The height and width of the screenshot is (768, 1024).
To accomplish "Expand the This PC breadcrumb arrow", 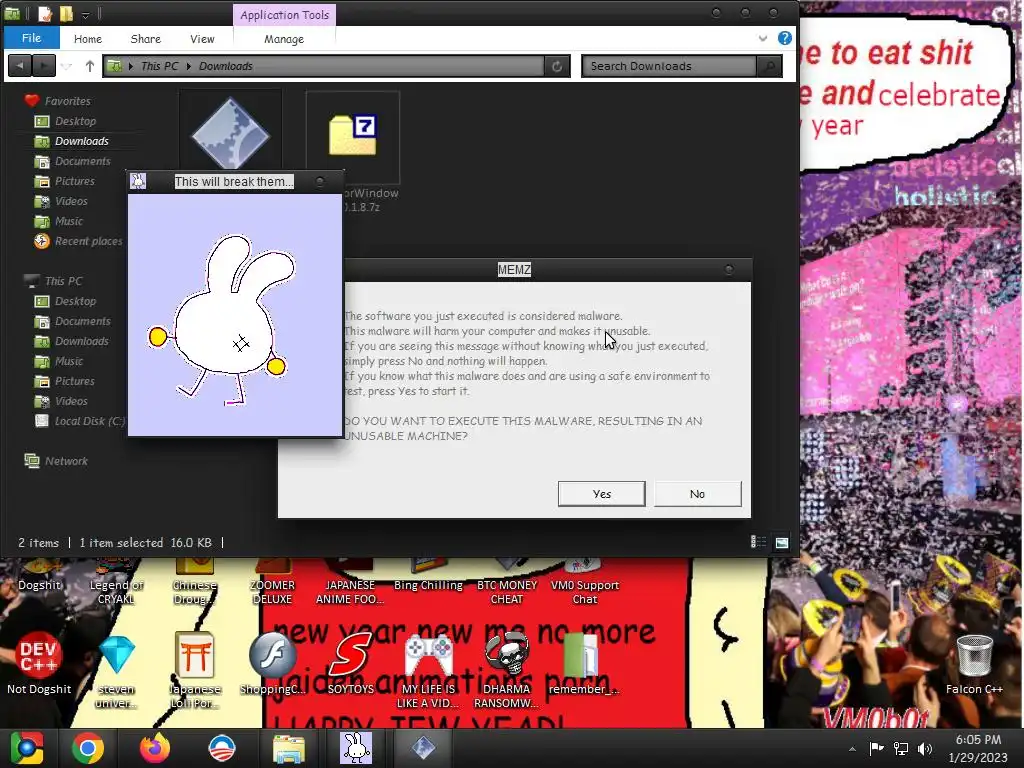I will click(189, 66).
